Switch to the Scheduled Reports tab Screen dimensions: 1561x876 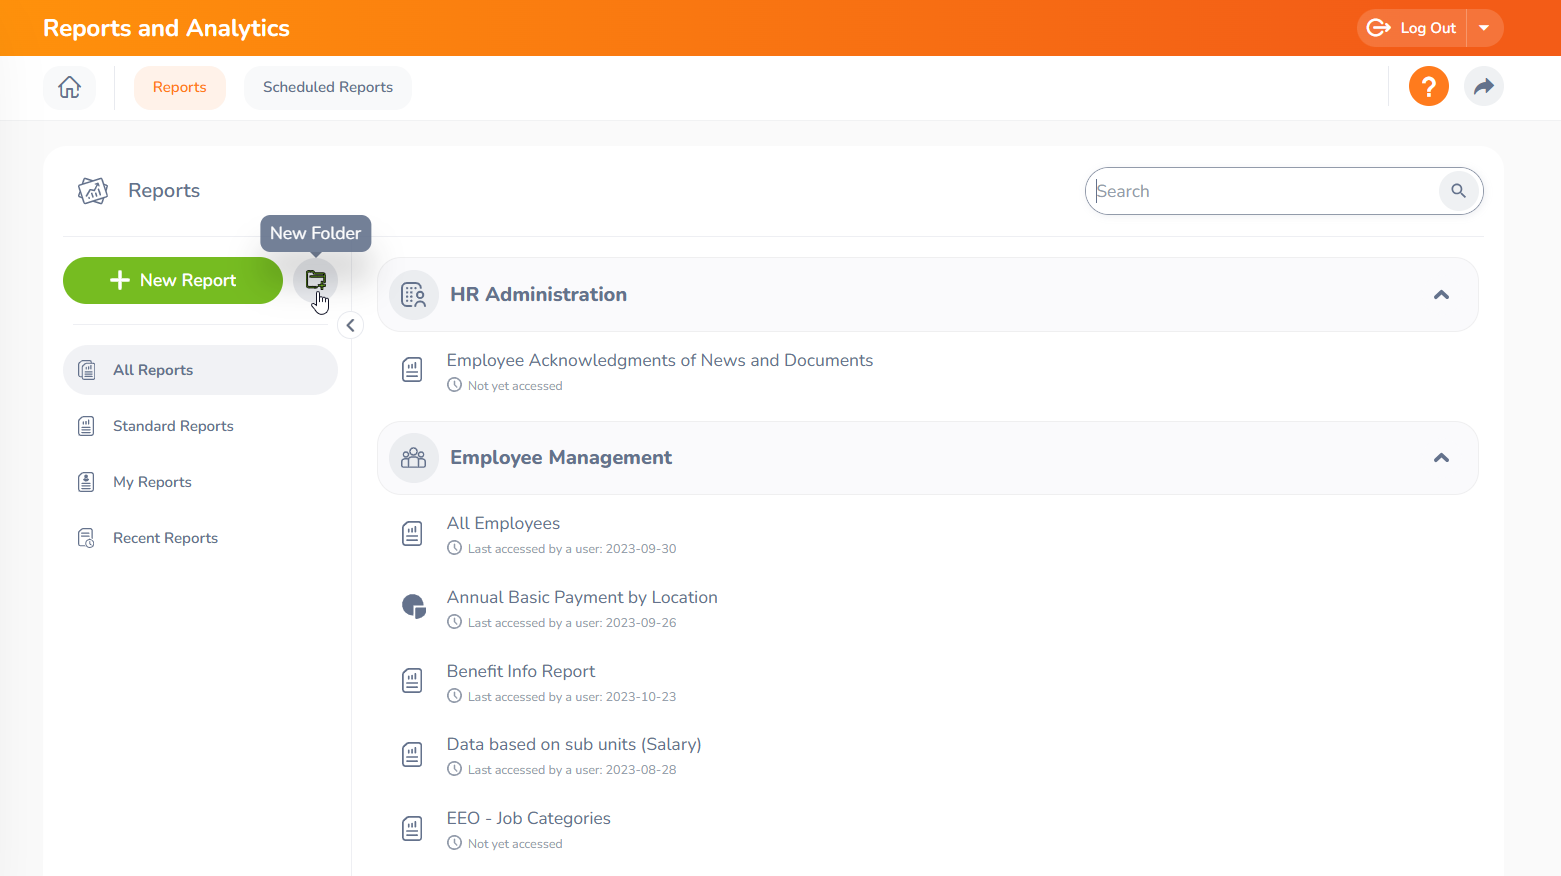point(328,87)
